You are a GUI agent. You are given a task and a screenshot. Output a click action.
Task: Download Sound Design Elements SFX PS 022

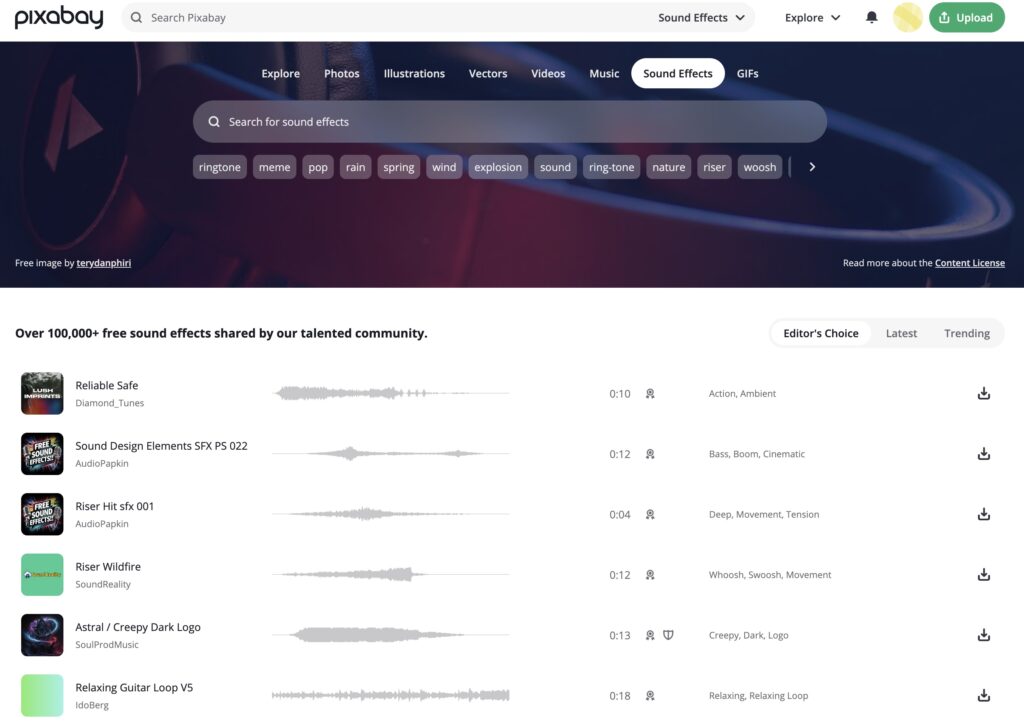pos(984,454)
